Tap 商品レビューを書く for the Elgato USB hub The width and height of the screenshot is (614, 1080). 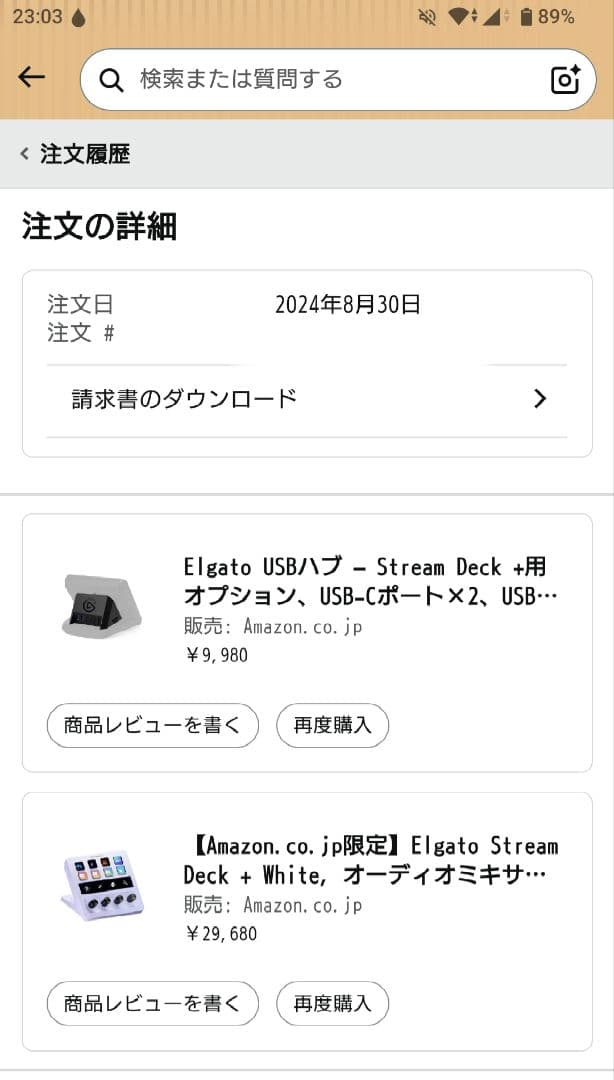pyautogui.click(x=152, y=726)
